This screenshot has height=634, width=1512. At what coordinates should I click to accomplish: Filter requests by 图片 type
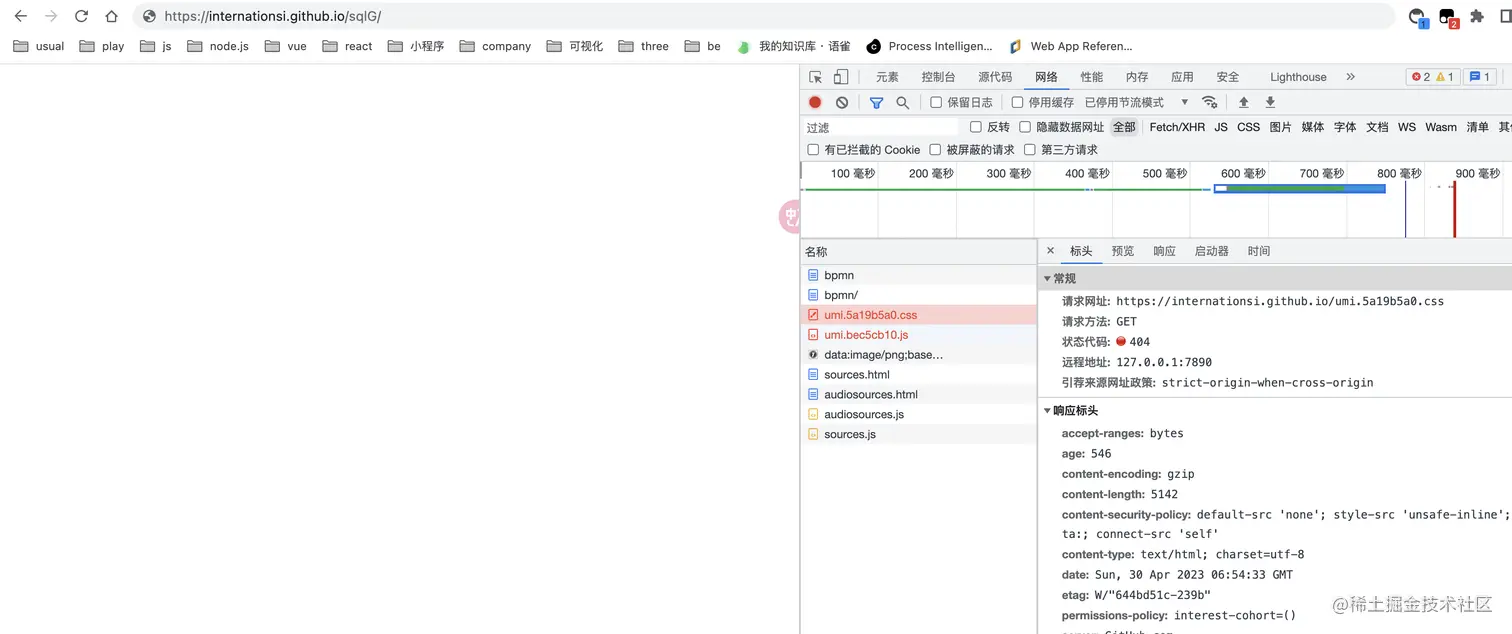point(1281,127)
